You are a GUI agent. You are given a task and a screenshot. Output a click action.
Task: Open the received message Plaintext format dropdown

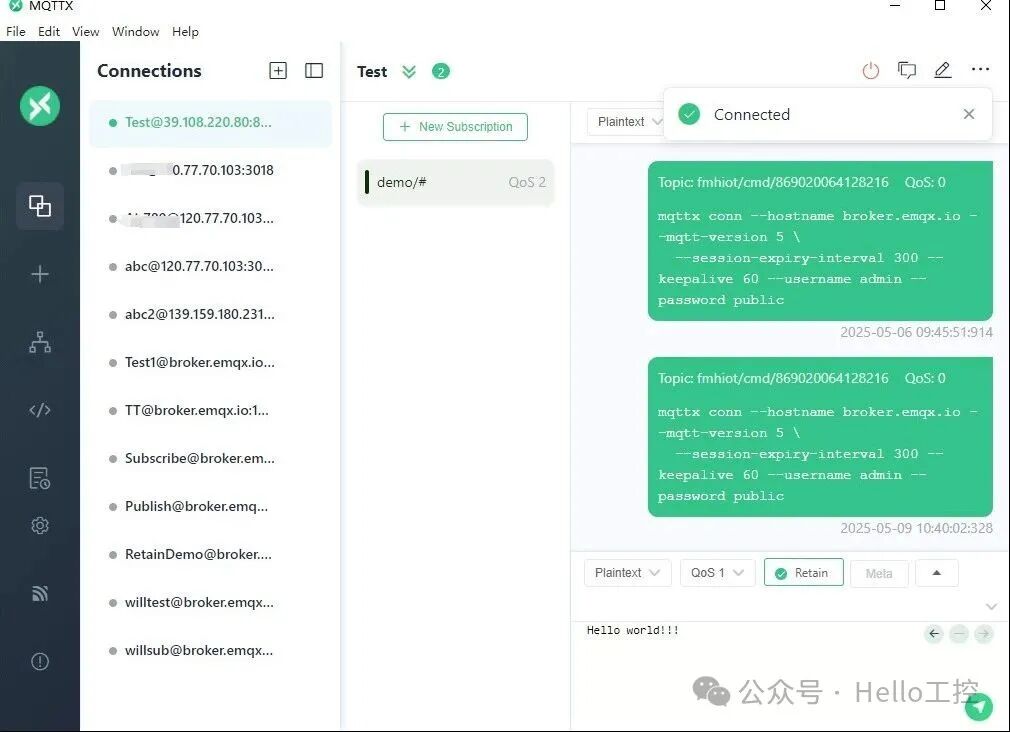627,122
